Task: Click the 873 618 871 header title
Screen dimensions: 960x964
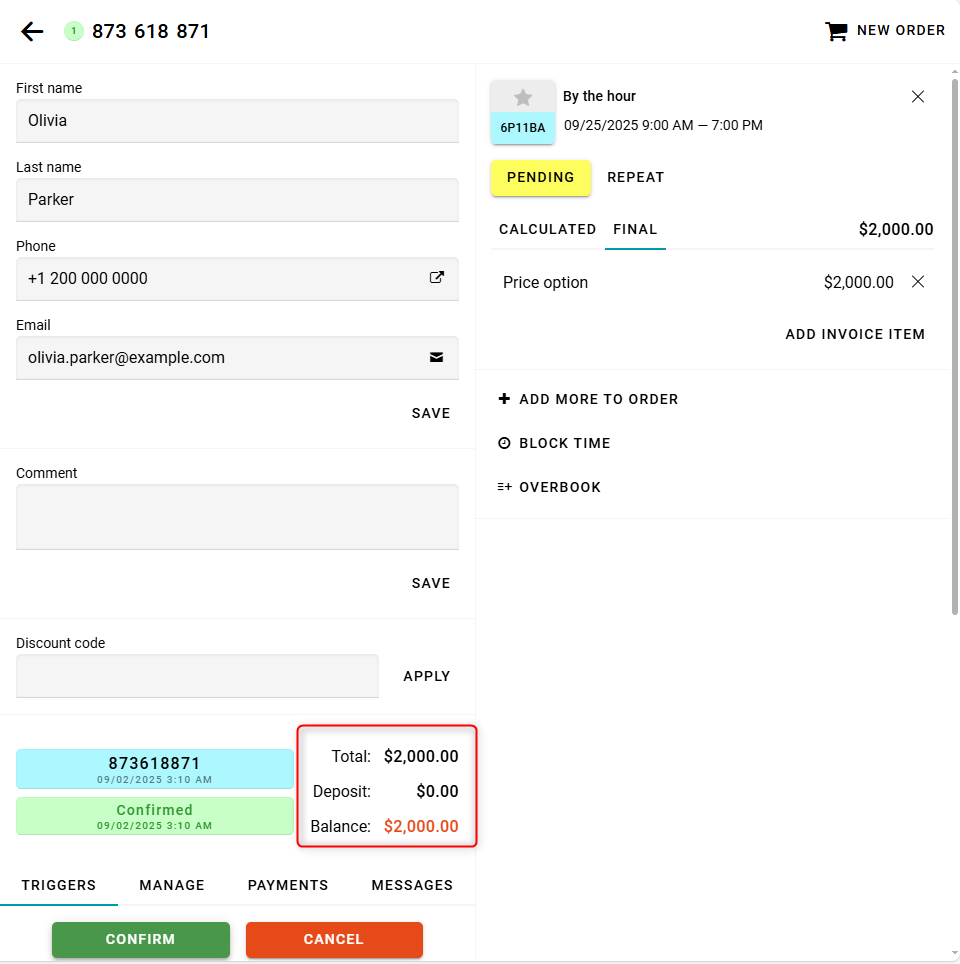Action: (x=151, y=31)
